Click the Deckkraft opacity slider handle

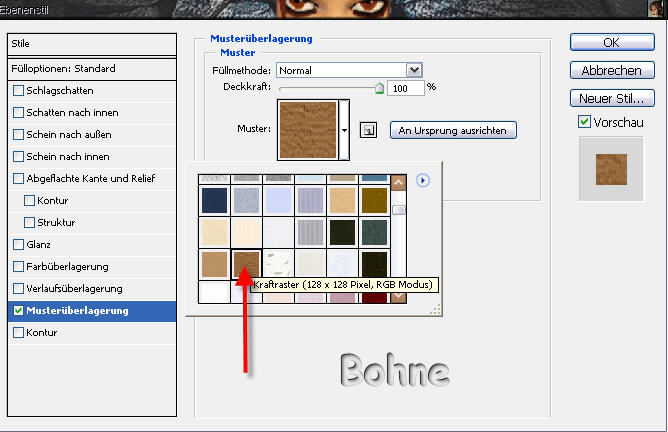point(379,88)
